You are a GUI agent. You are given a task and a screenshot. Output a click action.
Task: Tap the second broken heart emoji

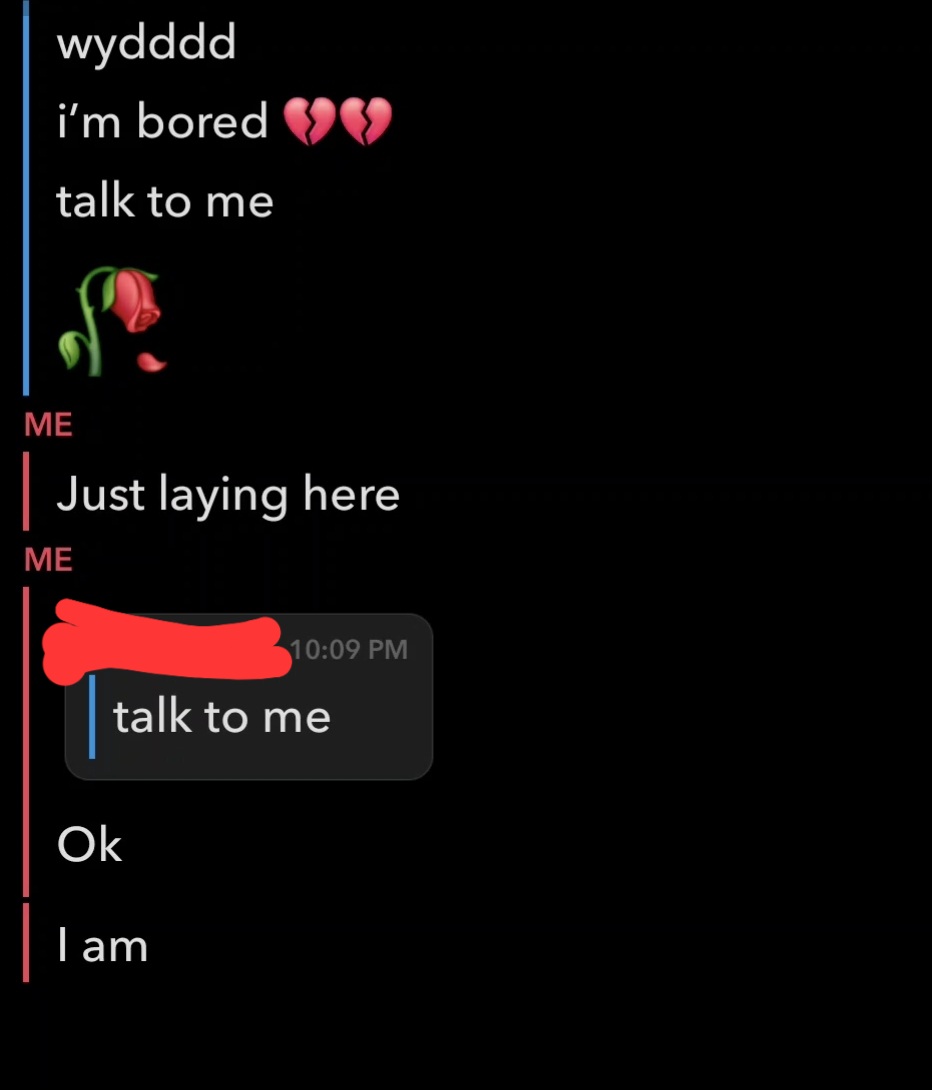[x=366, y=121]
